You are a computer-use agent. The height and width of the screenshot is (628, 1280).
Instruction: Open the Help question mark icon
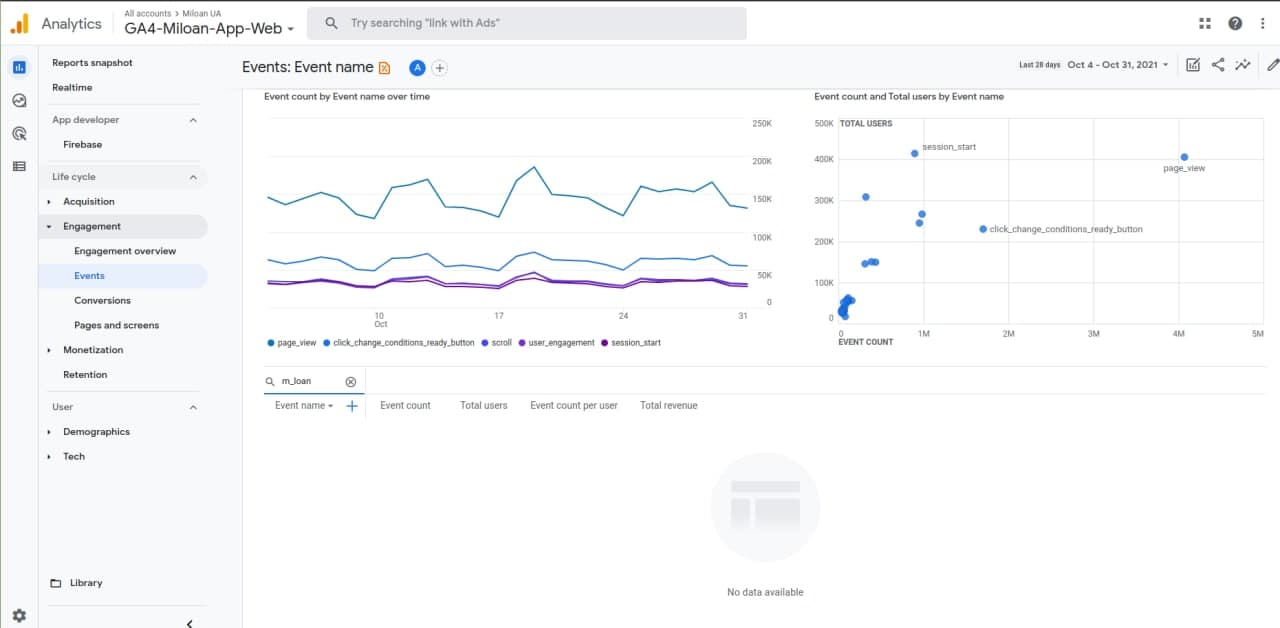1235,23
